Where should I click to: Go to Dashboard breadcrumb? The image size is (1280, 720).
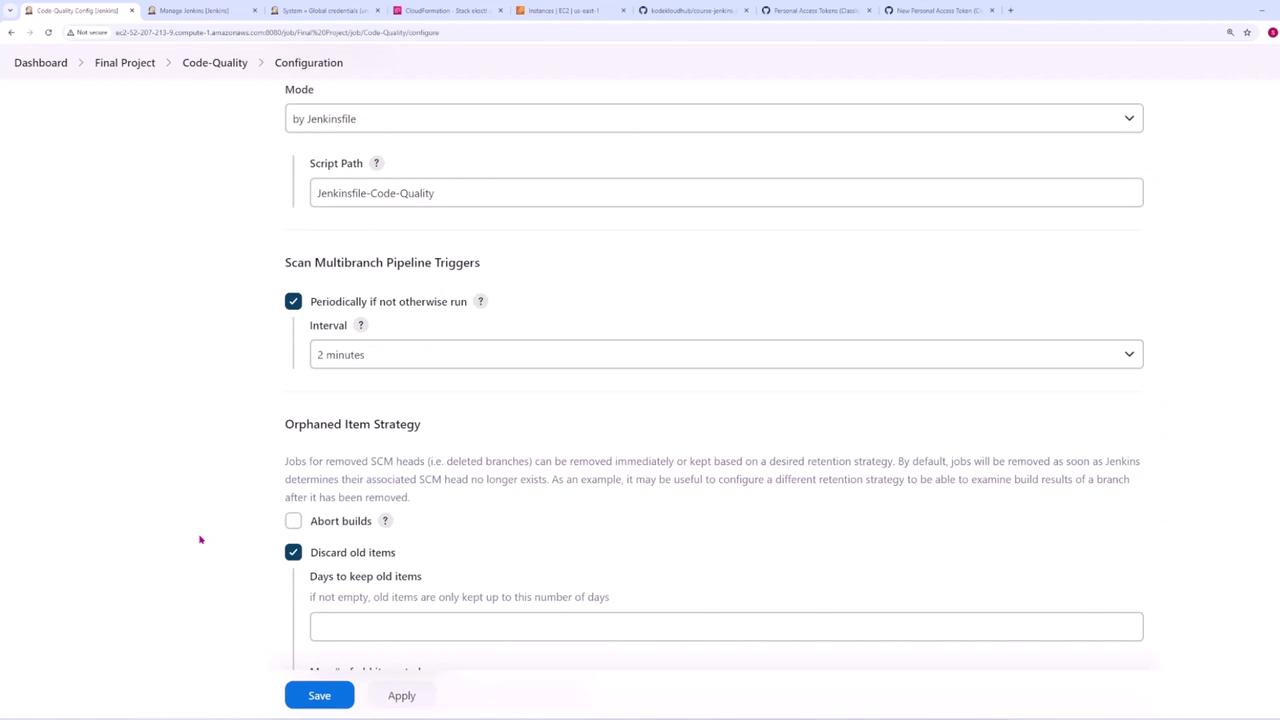(41, 62)
